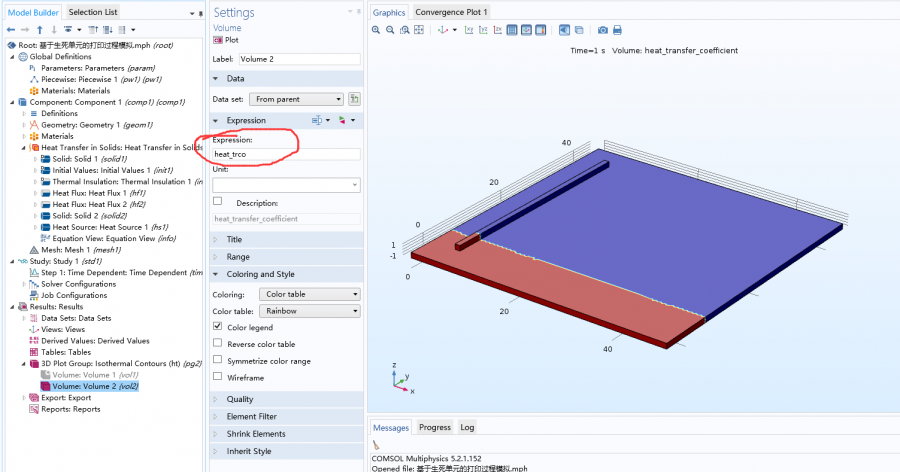Click the Expression input field with heat_trco
Viewport: 900px width, 472px height.
pyautogui.click(x=286, y=154)
